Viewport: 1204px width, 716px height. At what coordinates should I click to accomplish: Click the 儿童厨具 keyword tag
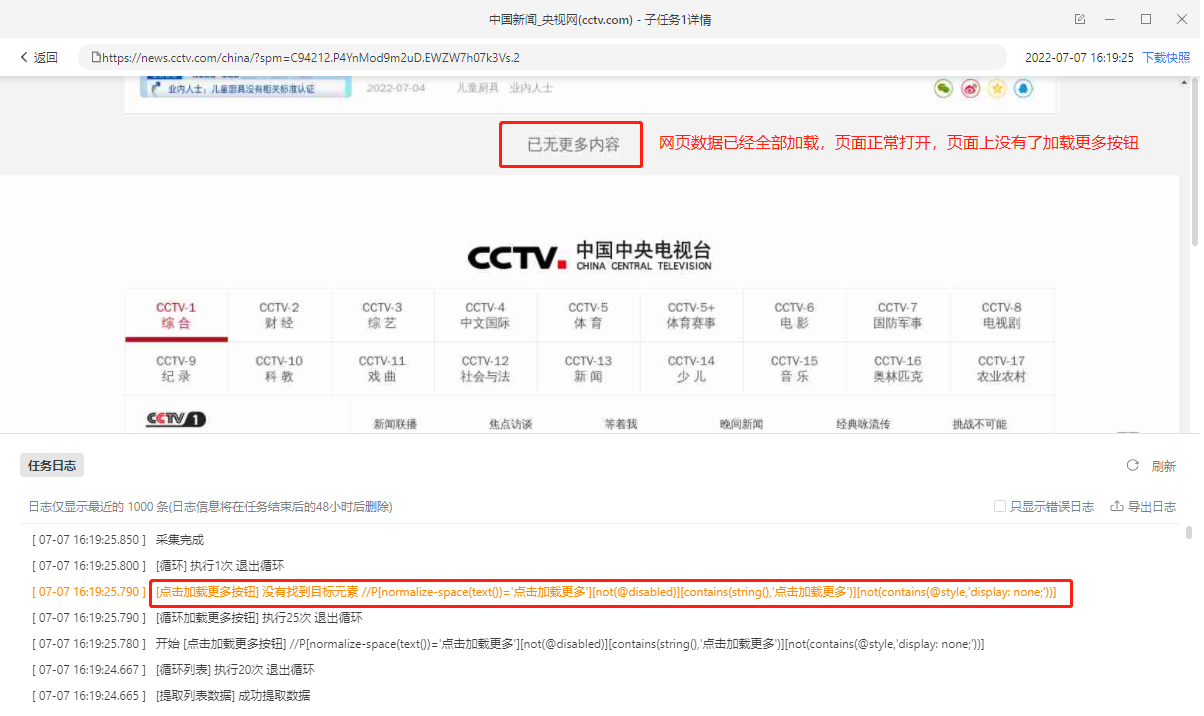(x=477, y=88)
